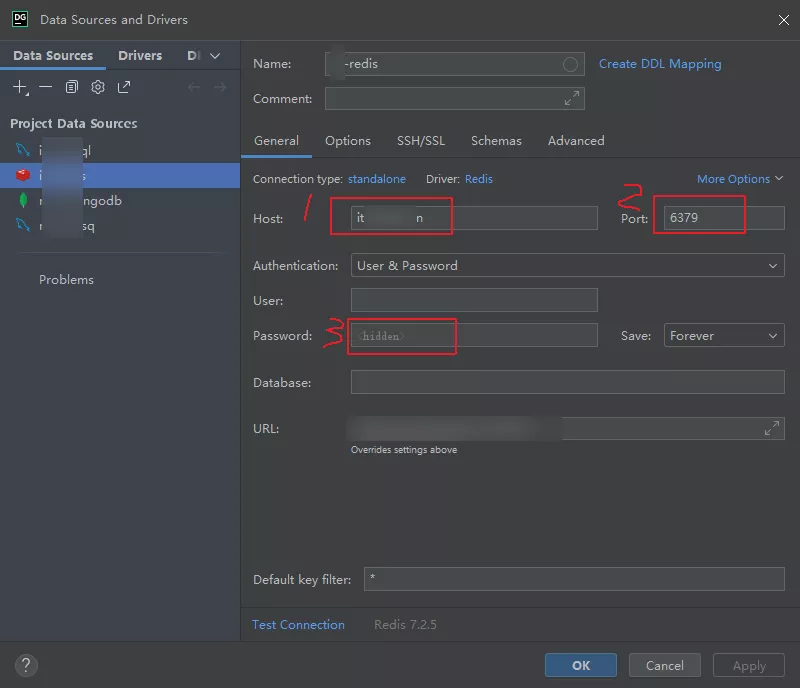Click the Redis driver link
The width and height of the screenshot is (800, 688).
point(479,179)
